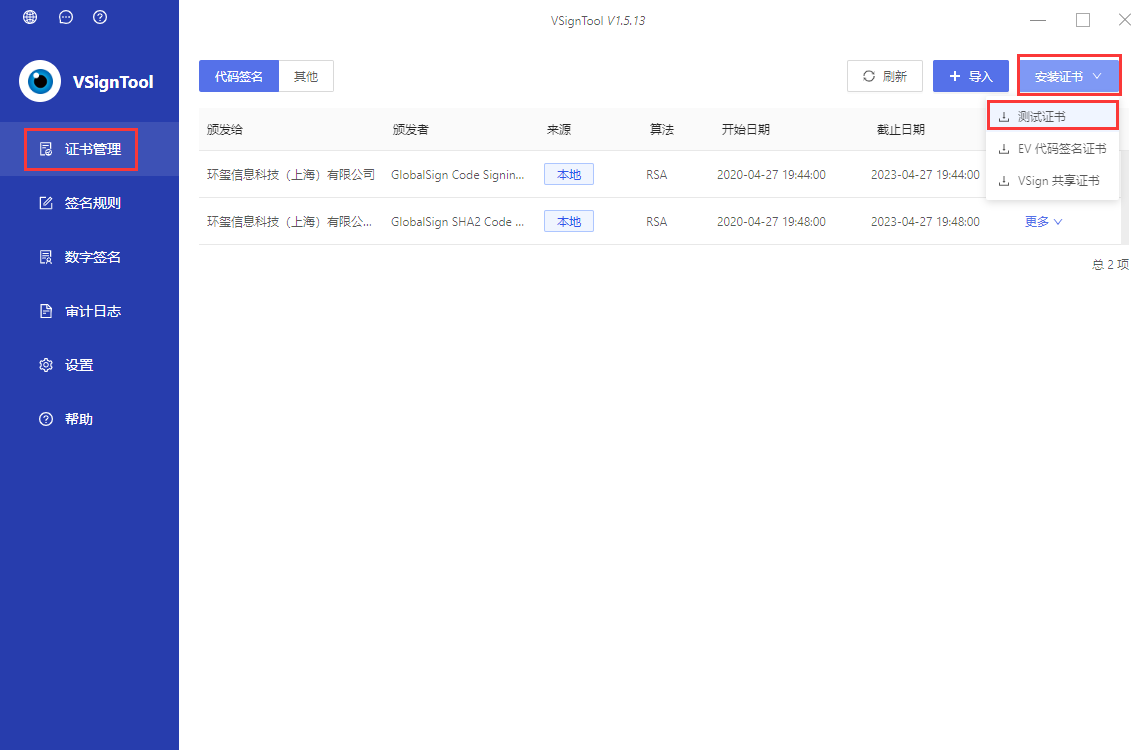
Task: Open 审计日志 in the sidebar
Action: click(x=89, y=311)
